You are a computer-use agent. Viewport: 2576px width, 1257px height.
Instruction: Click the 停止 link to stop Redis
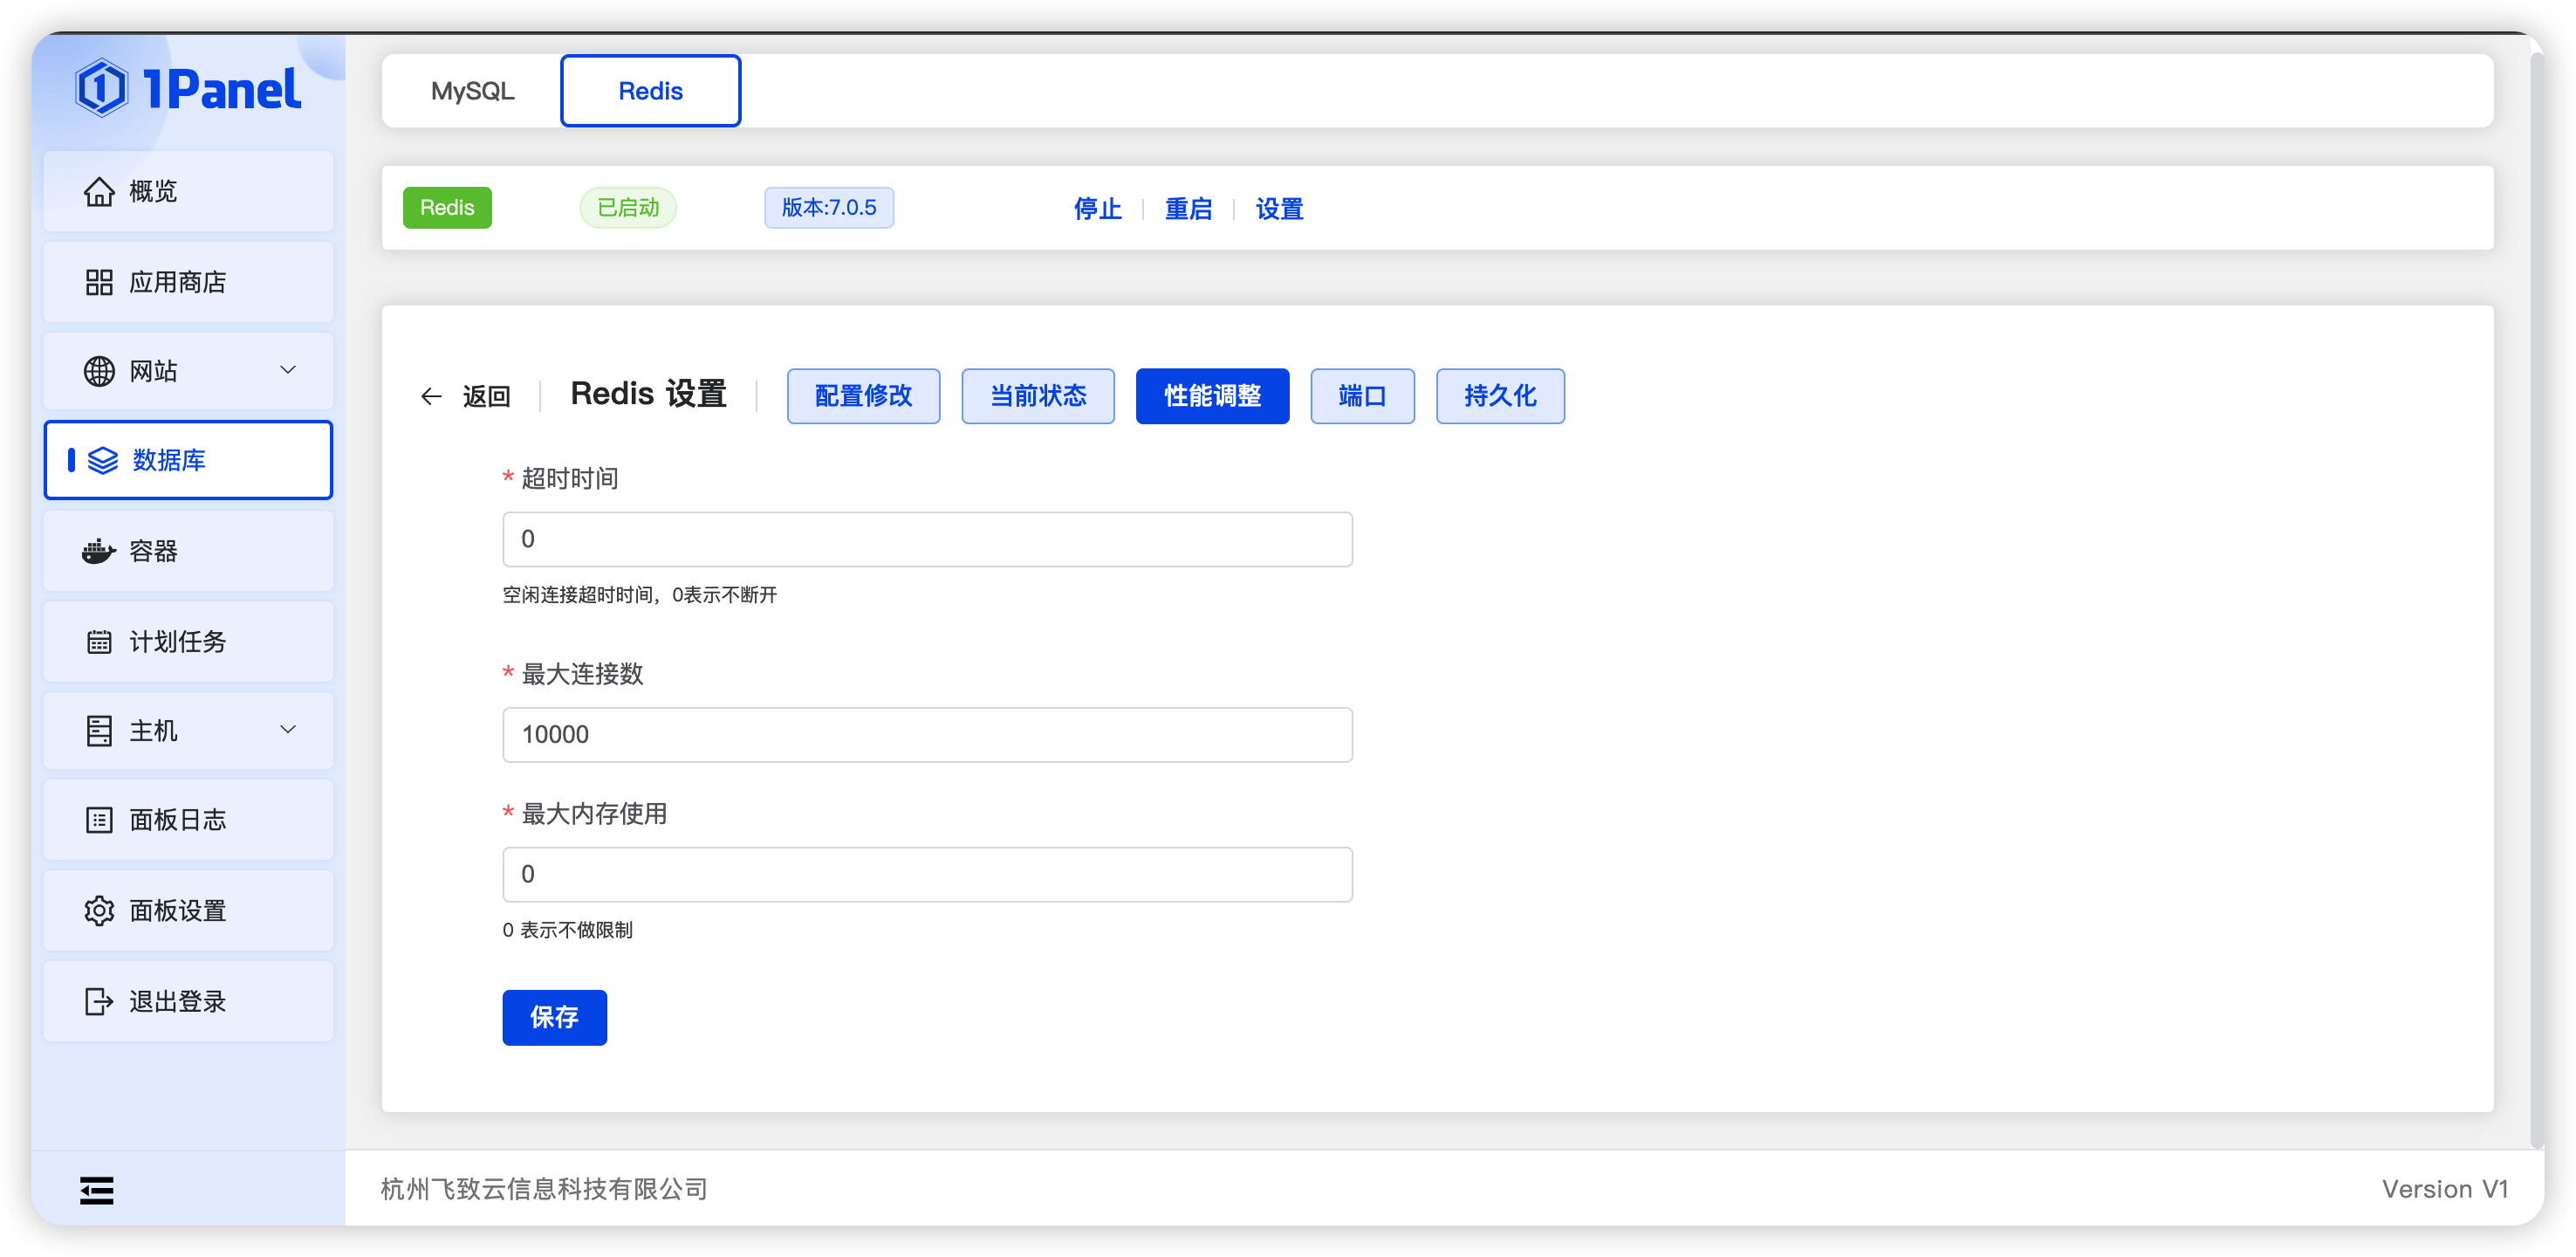1097,209
